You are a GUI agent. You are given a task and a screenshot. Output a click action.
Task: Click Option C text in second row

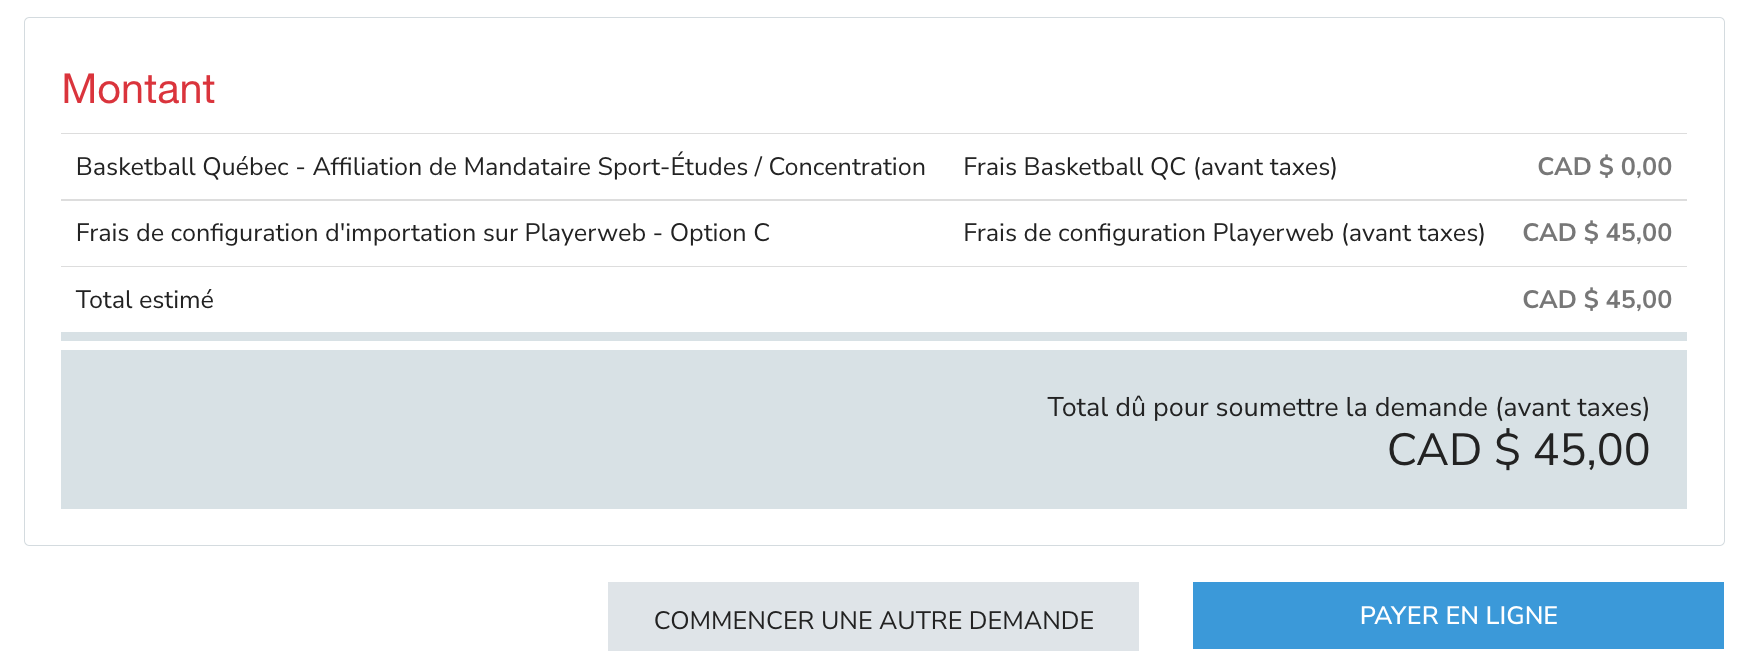coord(720,233)
